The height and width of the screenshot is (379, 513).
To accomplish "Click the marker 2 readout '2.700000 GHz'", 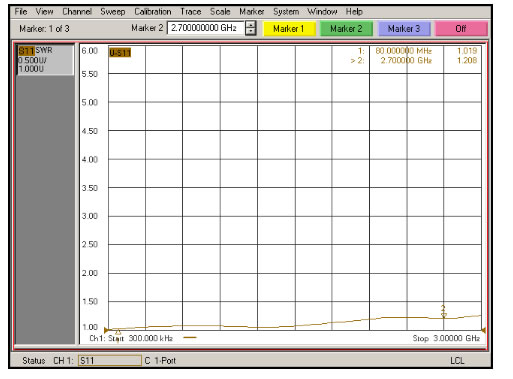I will click(x=406, y=60).
